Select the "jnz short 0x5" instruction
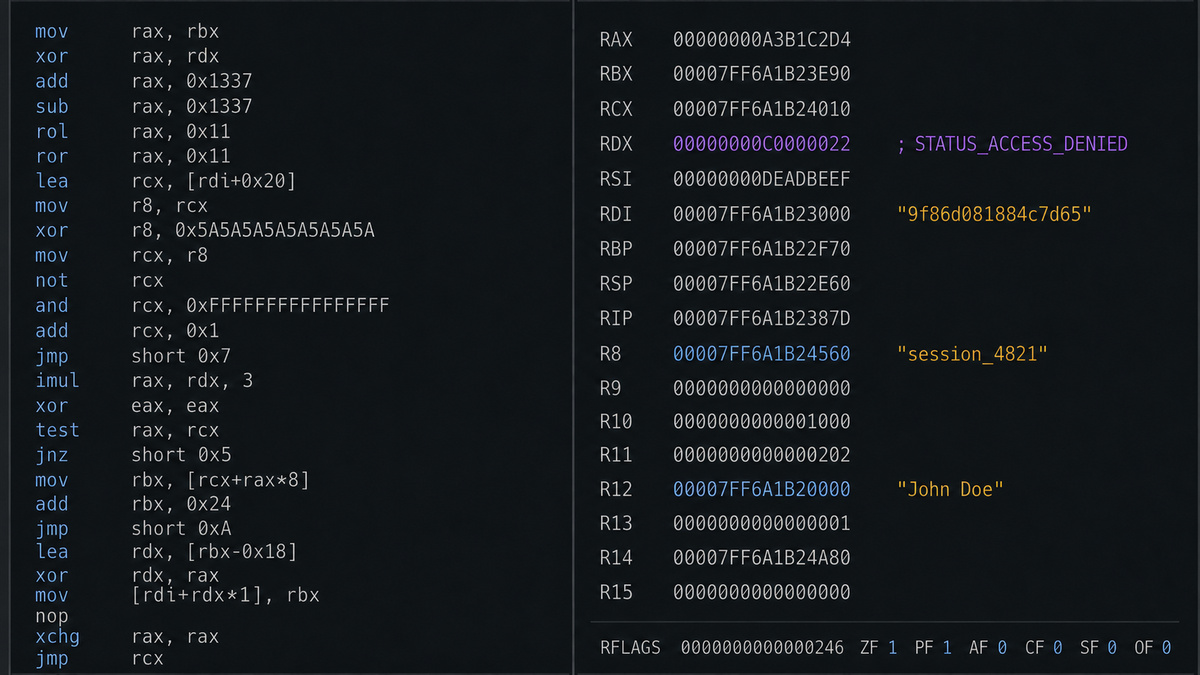 (133, 455)
